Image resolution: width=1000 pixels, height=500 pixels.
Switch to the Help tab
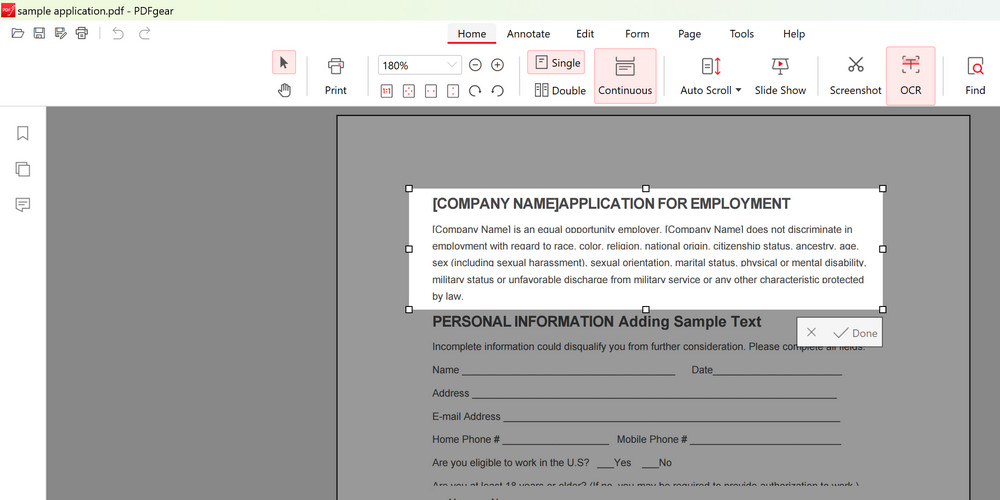(794, 34)
